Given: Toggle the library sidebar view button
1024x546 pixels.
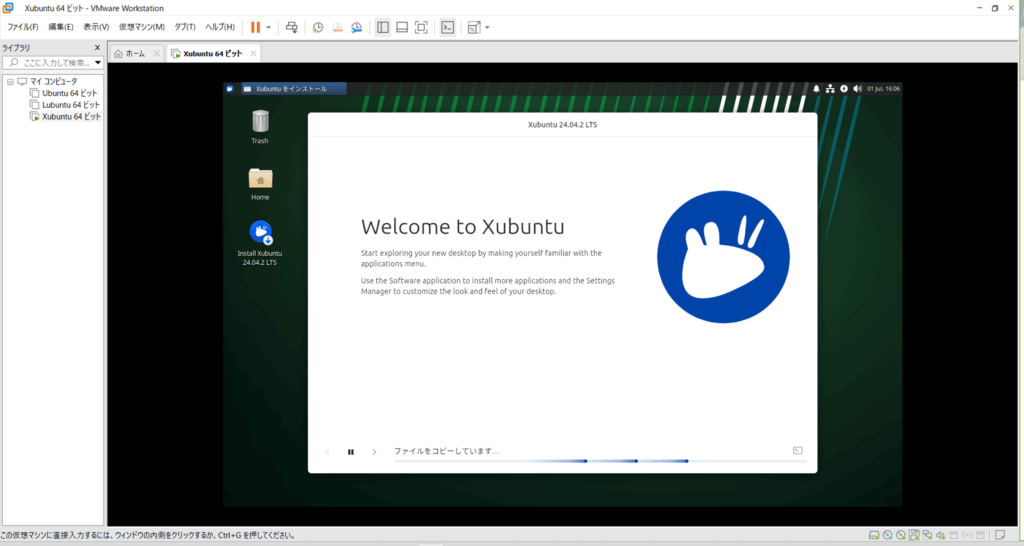Looking at the screenshot, I should [382, 27].
